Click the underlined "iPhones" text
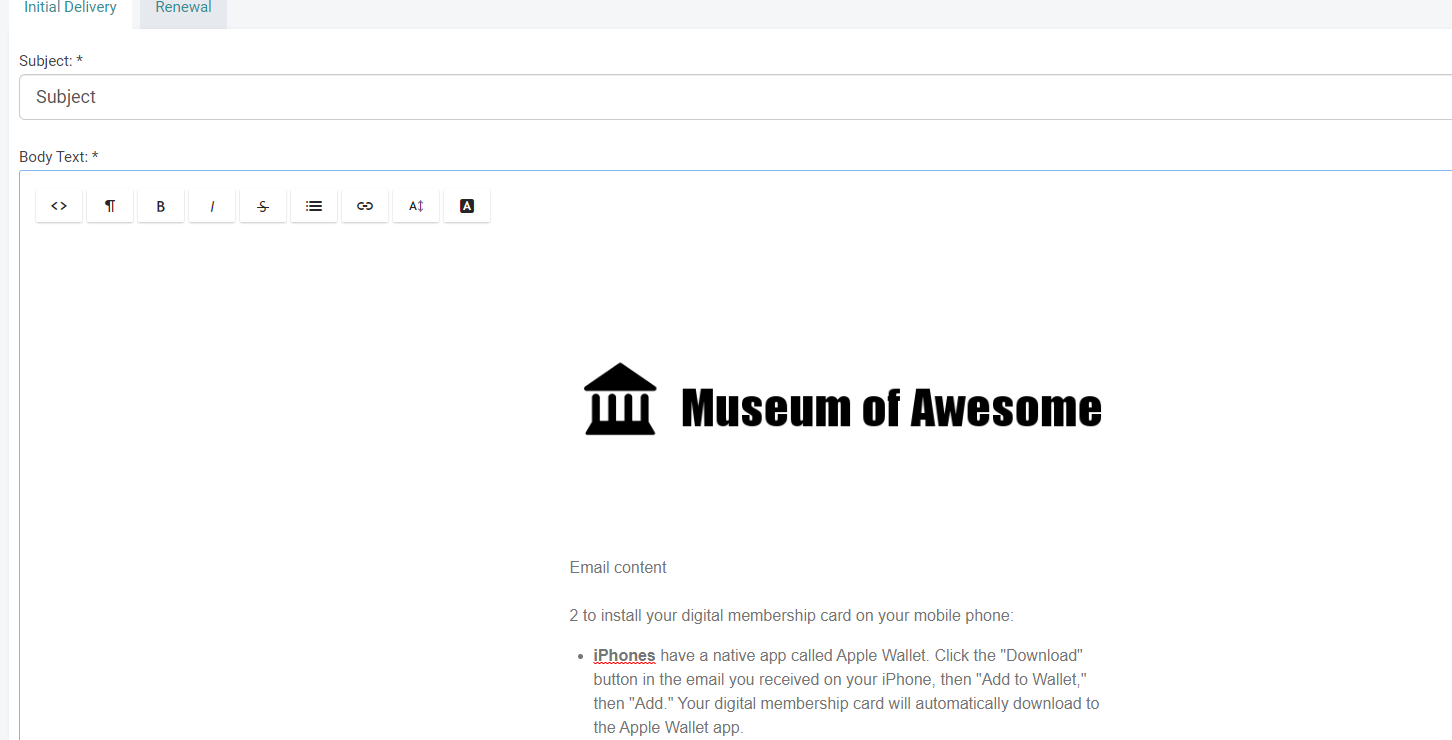The width and height of the screenshot is (1452, 740). 624,656
